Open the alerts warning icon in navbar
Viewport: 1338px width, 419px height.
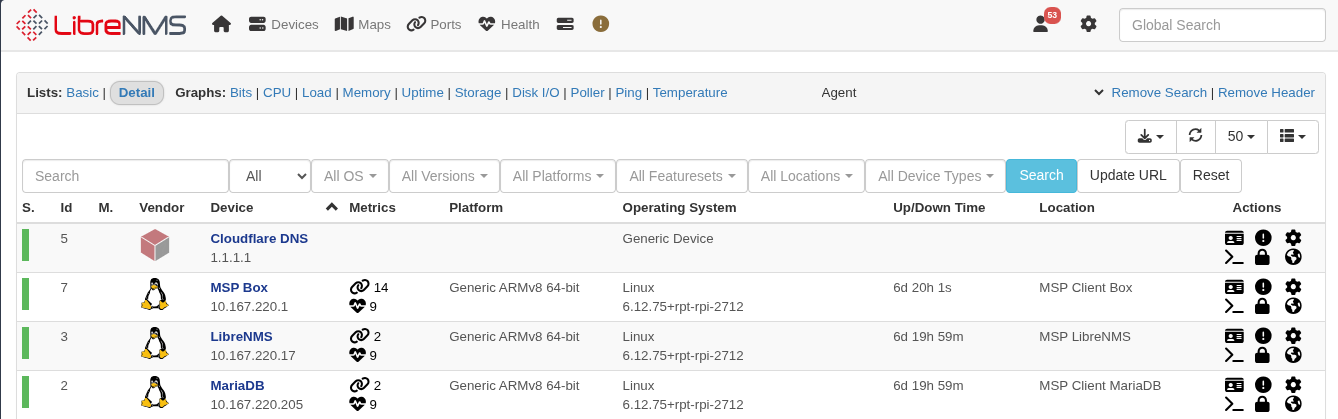click(x=600, y=24)
